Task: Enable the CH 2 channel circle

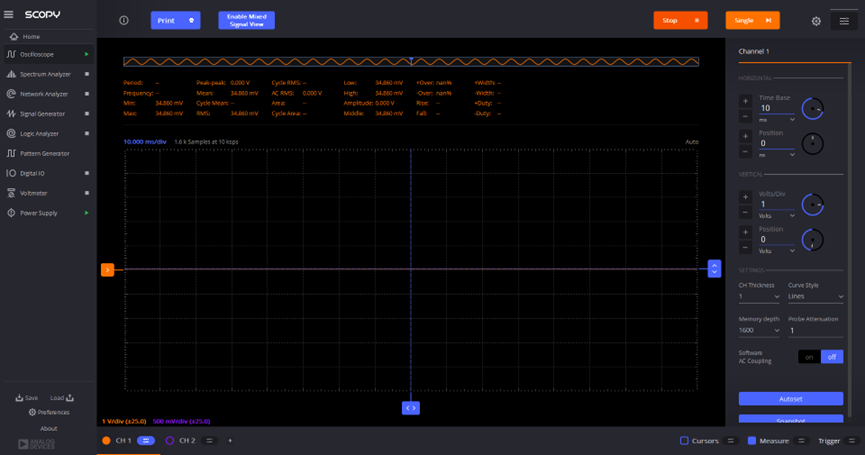Action: pos(170,441)
